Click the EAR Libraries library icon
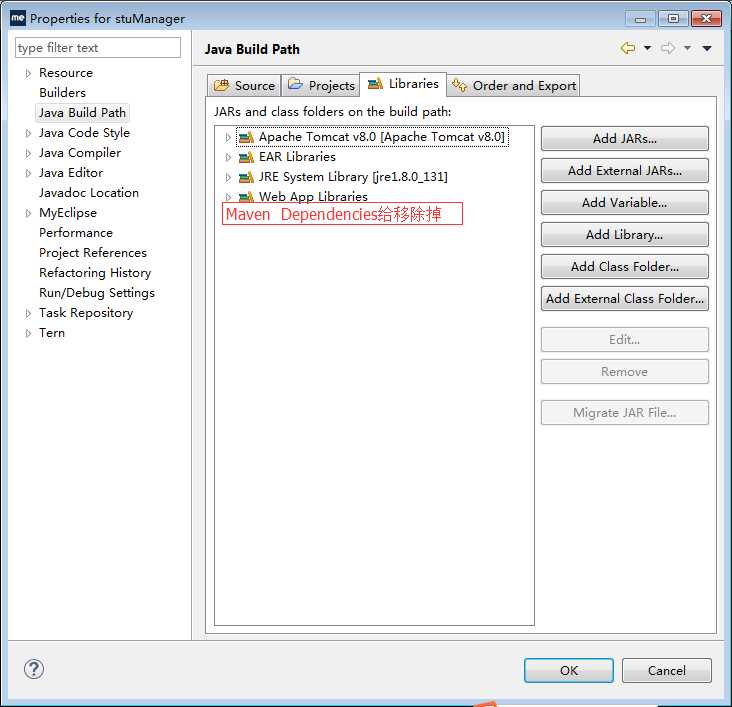The height and width of the screenshot is (707, 732). click(246, 157)
